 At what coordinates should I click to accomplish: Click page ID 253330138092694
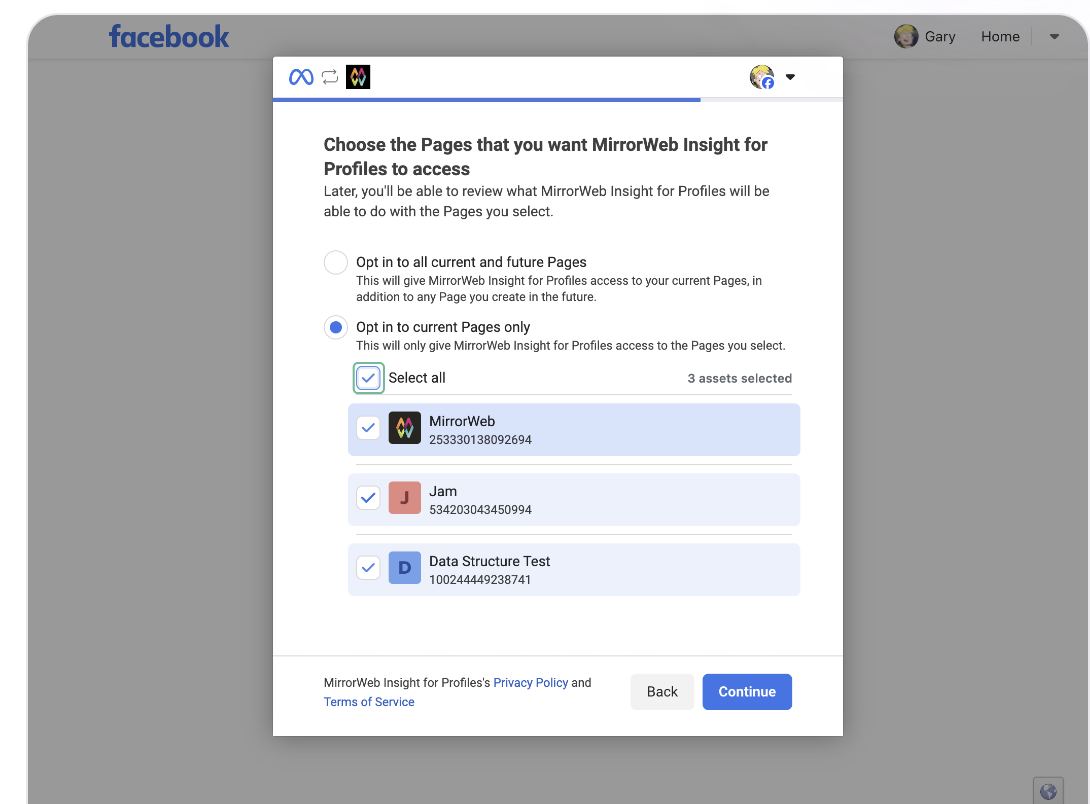(480, 440)
